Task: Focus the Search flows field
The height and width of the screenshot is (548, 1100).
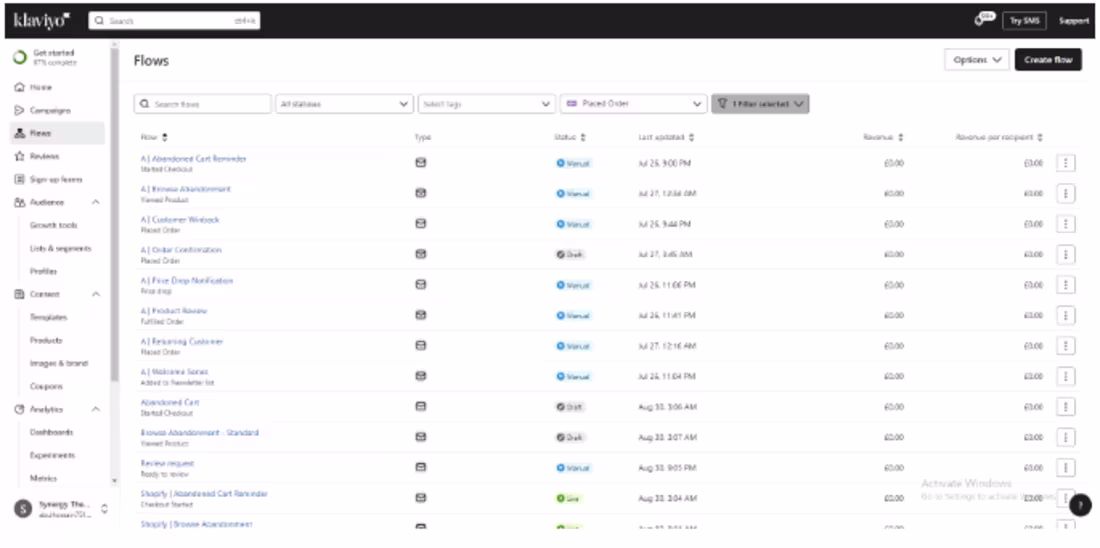Action: tap(202, 104)
